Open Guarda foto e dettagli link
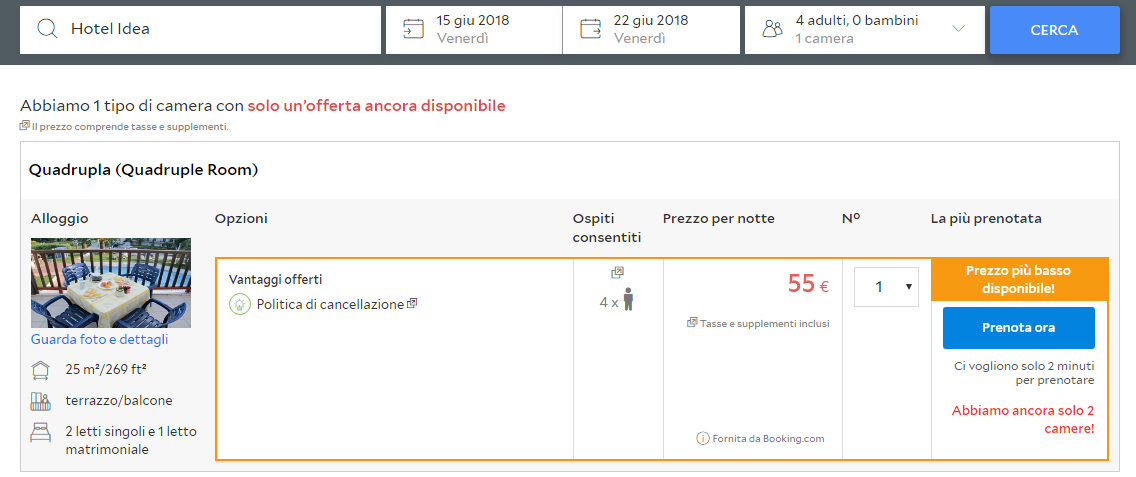1136x477 pixels. coord(99,339)
